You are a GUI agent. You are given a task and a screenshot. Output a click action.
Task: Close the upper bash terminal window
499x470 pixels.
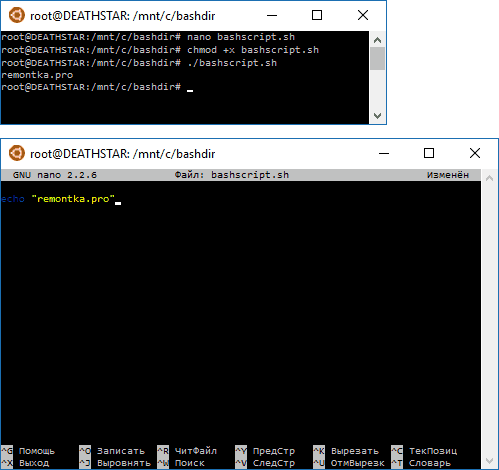click(363, 15)
